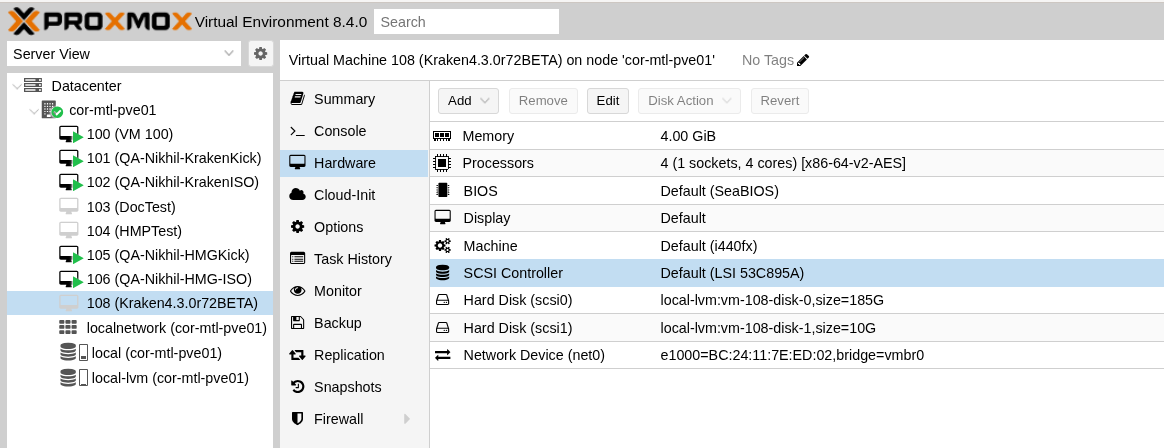
Task: Select the Hard Disk (scsi1) row
Action: point(797,328)
